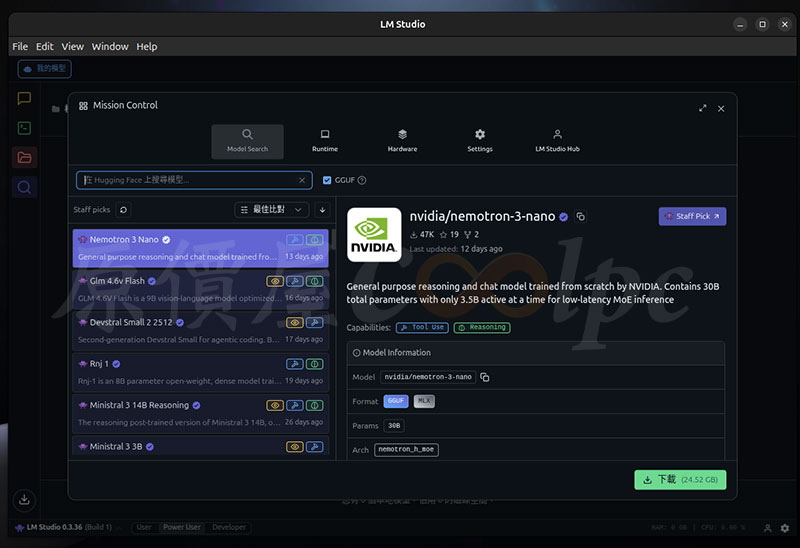Open the Hardware tab
This screenshot has width=800, height=548.
pyautogui.click(x=402, y=140)
